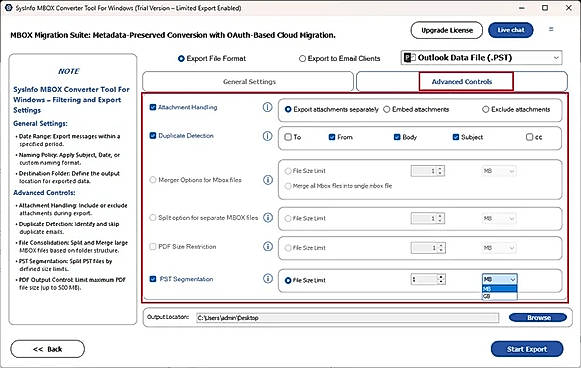Uncheck the Duplicate Detection checkbox
This screenshot has height=368, width=581.
[x=153, y=136]
